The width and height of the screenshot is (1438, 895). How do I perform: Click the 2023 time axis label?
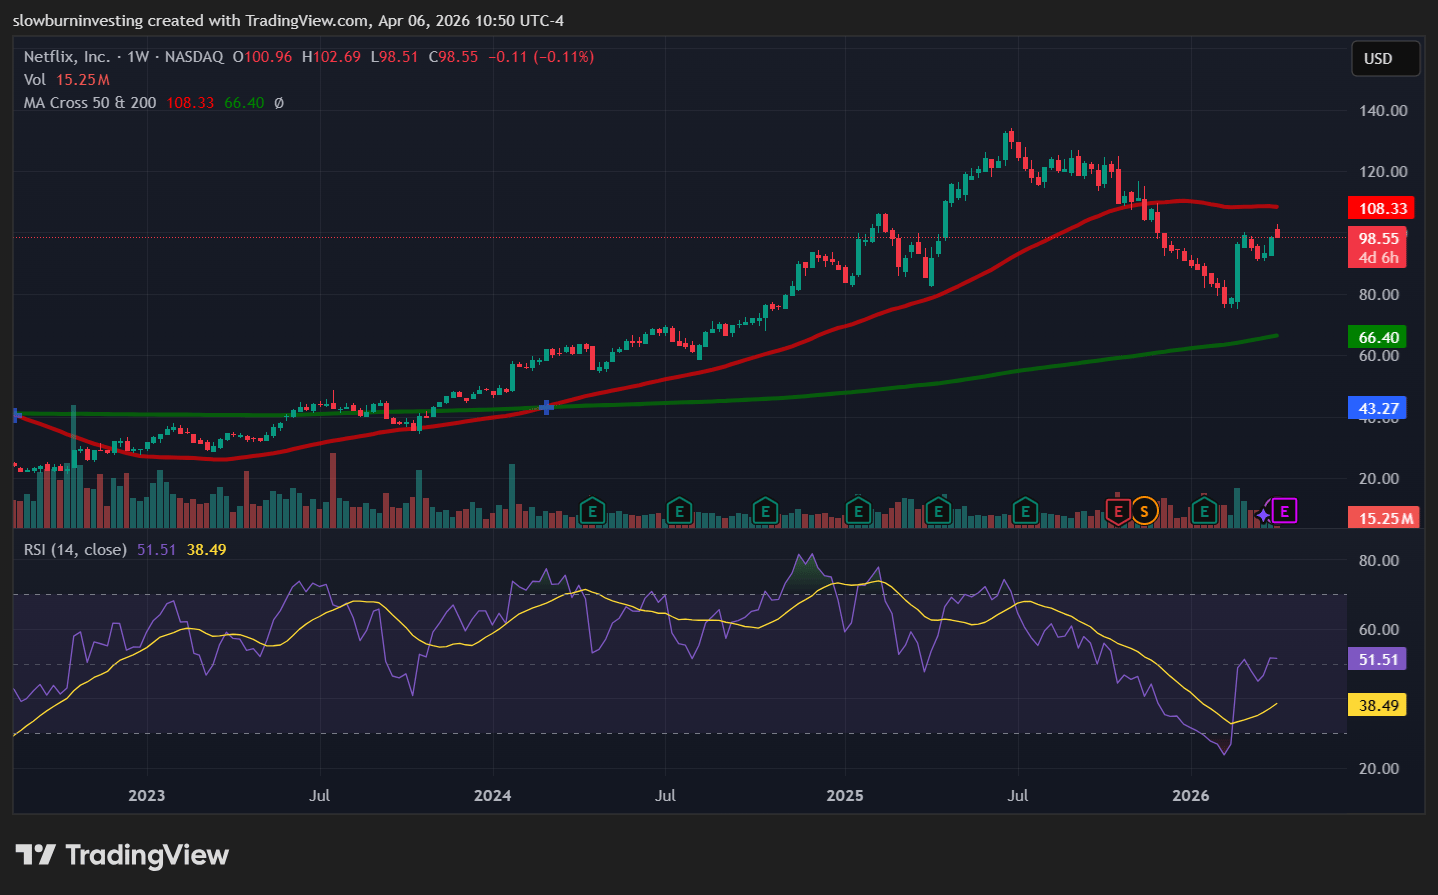(x=147, y=796)
